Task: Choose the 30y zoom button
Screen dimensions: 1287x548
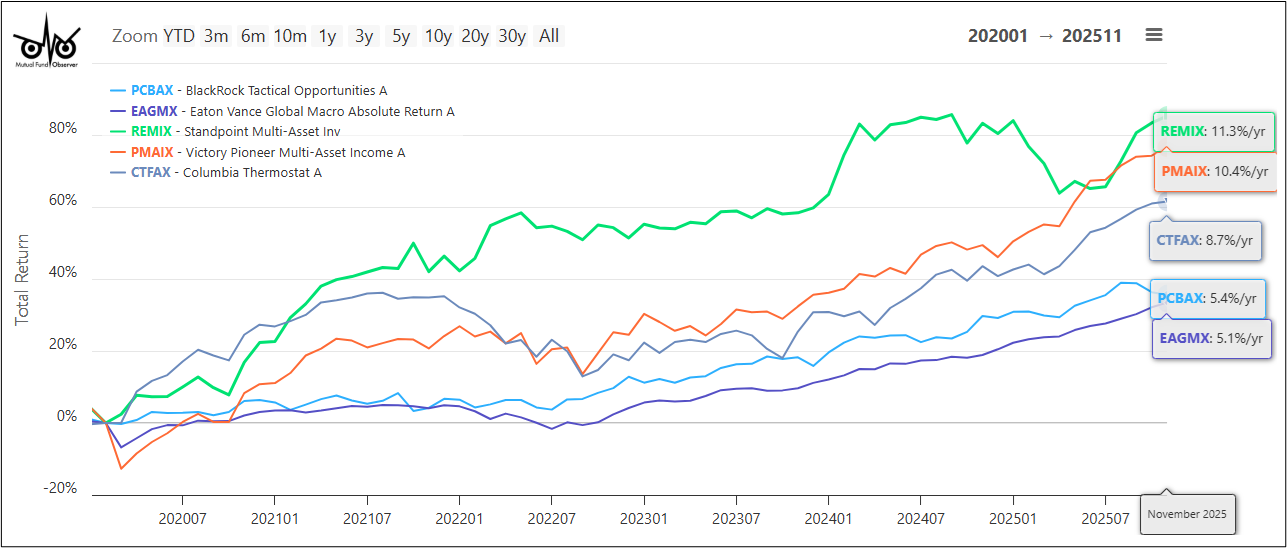Action: pyautogui.click(x=511, y=36)
